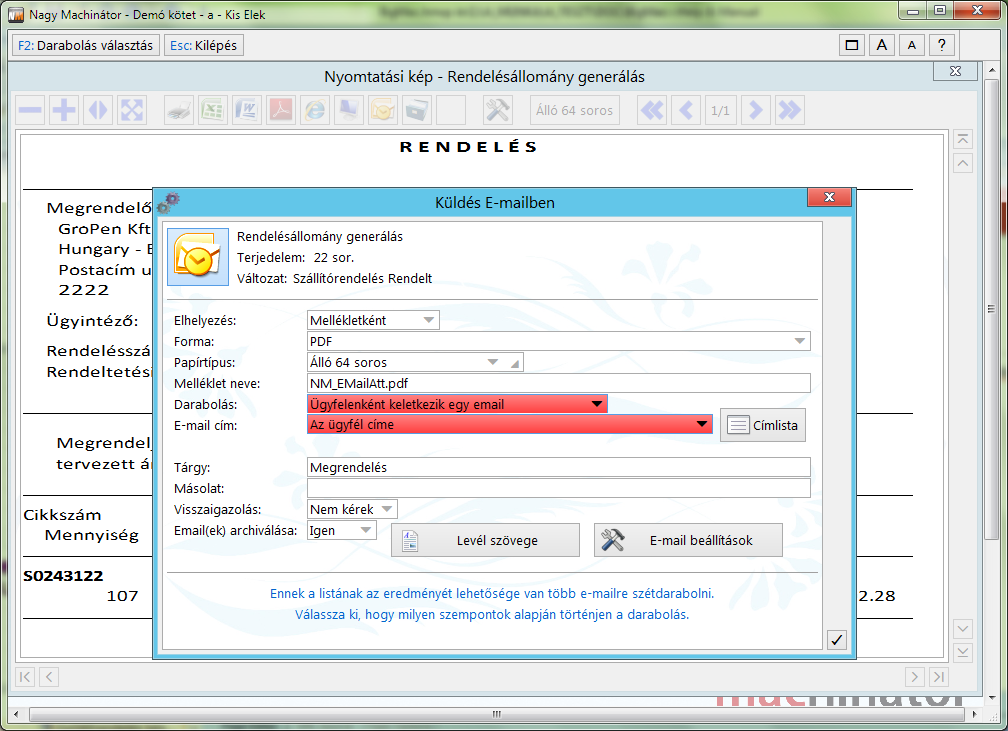The height and width of the screenshot is (731, 1008).
Task: Click the printer icon in preview toolbar
Action: coord(179,110)
